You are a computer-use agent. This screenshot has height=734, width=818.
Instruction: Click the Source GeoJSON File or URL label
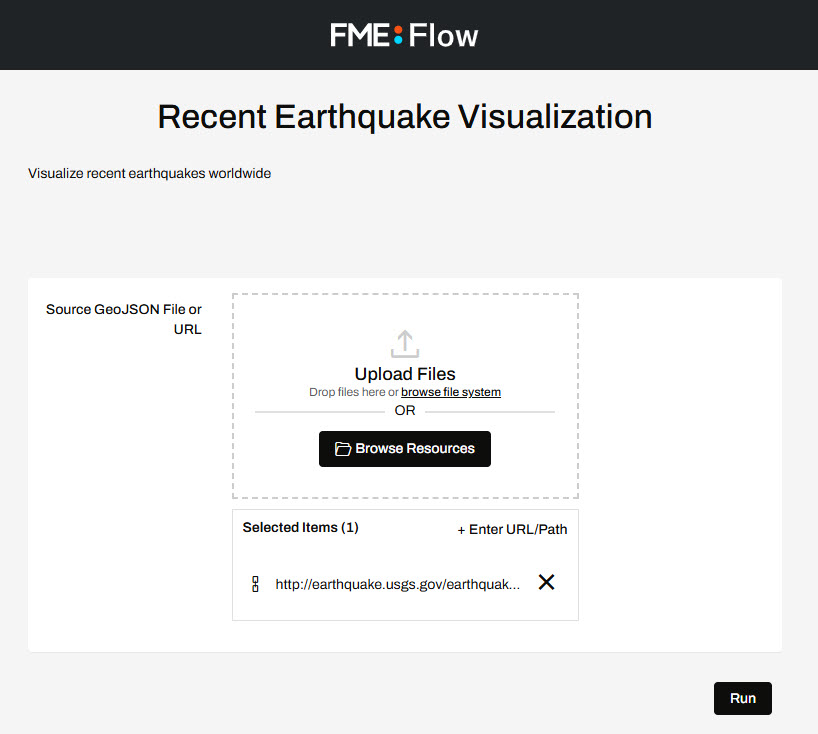pos(123,319)
